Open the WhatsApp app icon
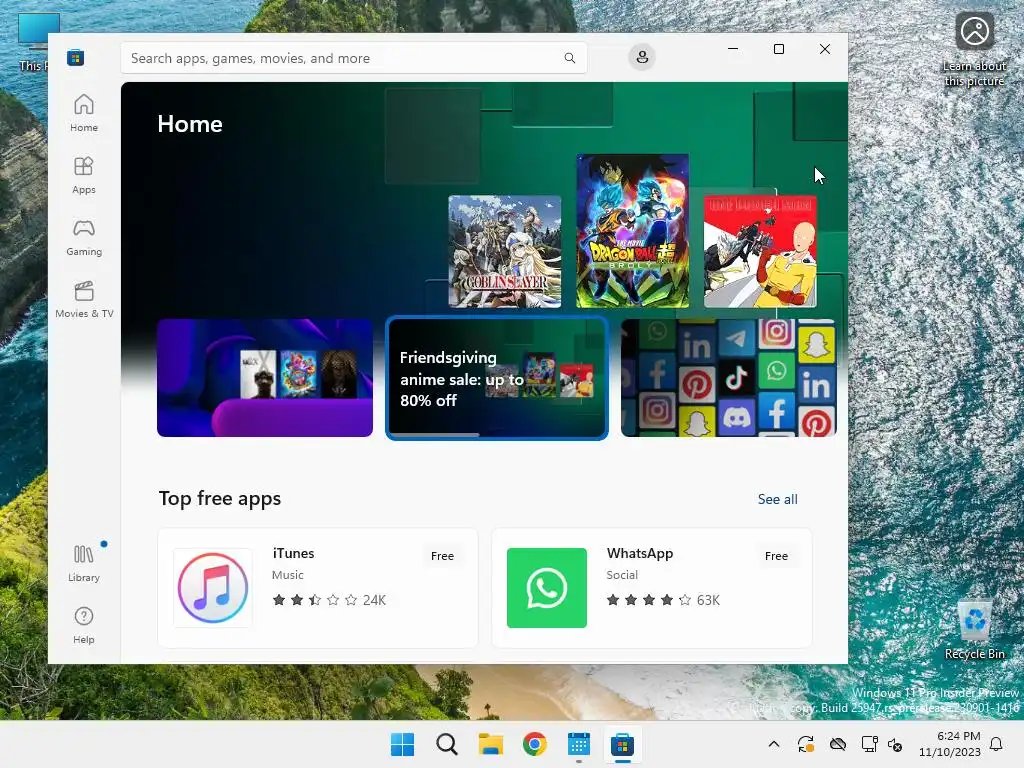Viewport: 1024px width, 768px height. point(547,588)
